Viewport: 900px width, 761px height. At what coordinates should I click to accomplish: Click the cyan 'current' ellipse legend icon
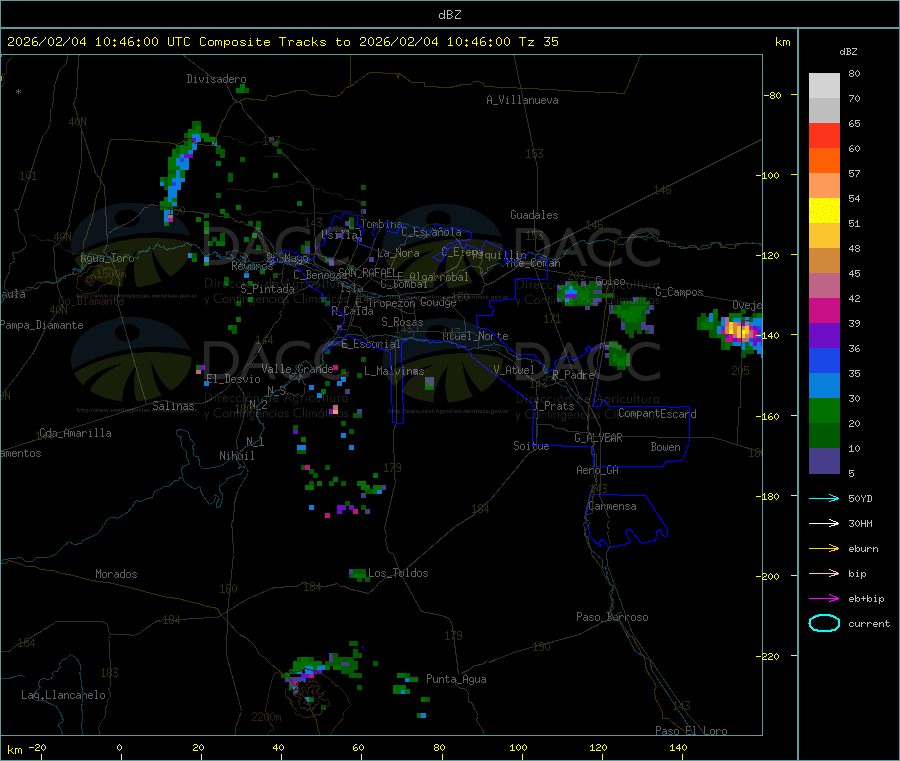(824, 623)
